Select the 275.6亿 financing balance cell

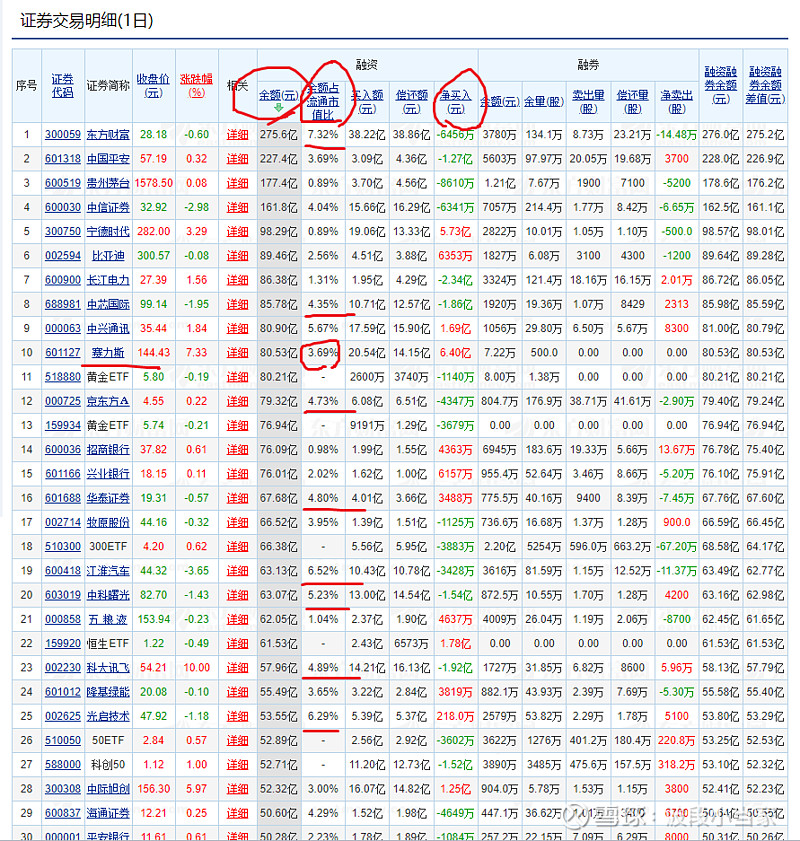279,135
